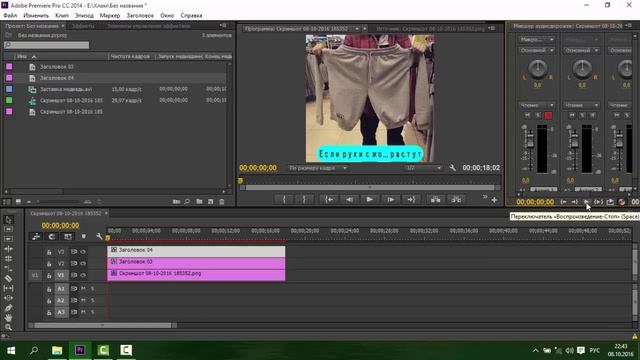Viewport: 640px width, 360px height.
Task: Solo audio track A2
Action: (93, 300)
